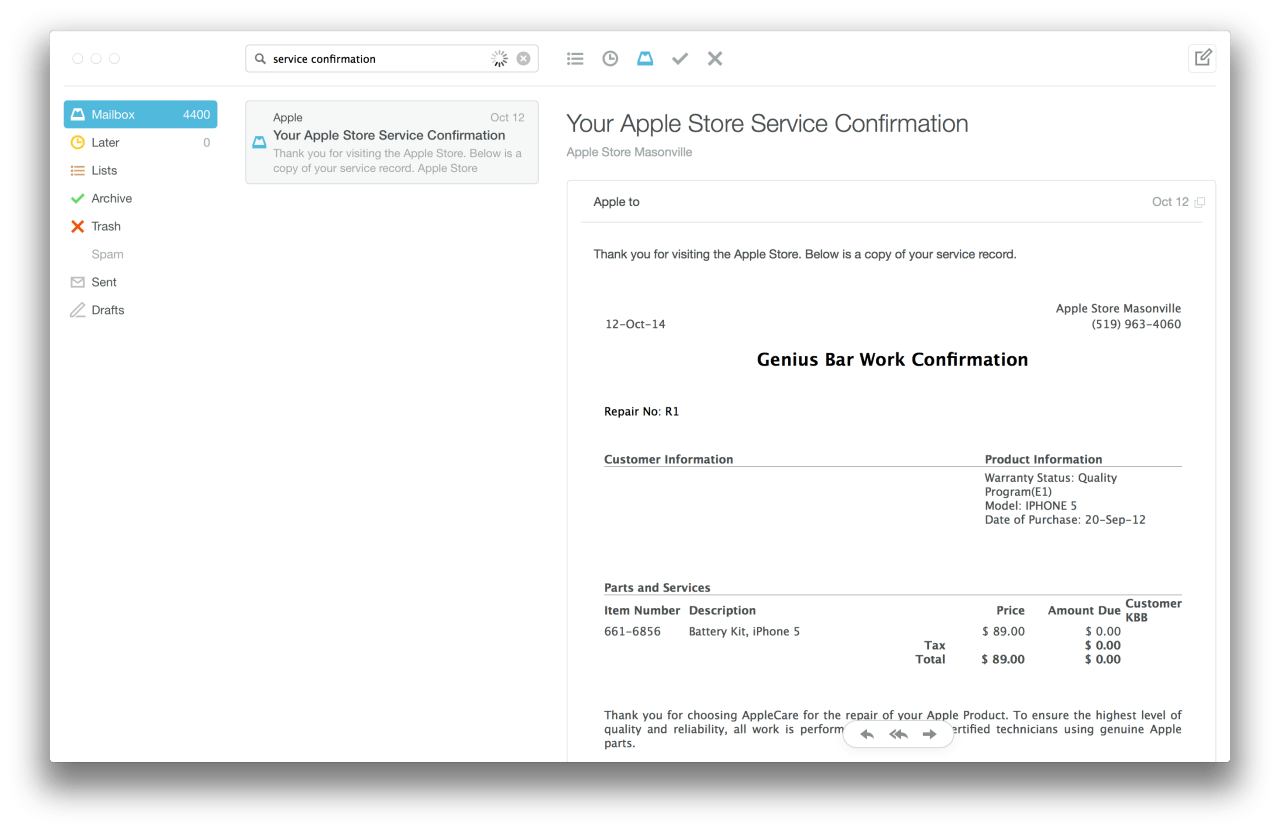Open the Drafts folder
This screenshot has width=1280, height=831.
coord(108,311)
